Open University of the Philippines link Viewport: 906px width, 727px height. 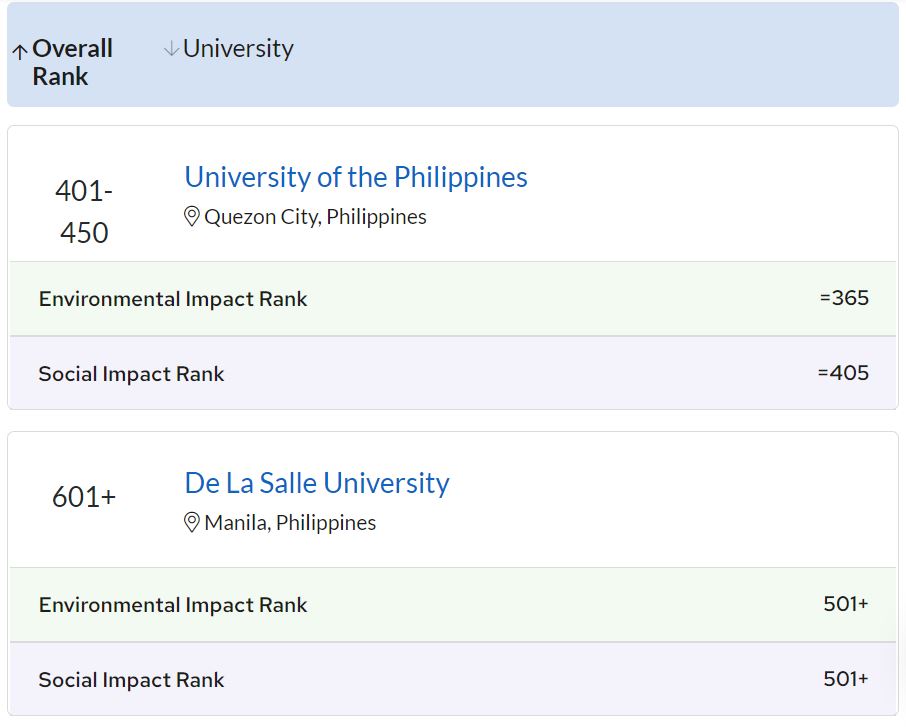click(356, 177)
